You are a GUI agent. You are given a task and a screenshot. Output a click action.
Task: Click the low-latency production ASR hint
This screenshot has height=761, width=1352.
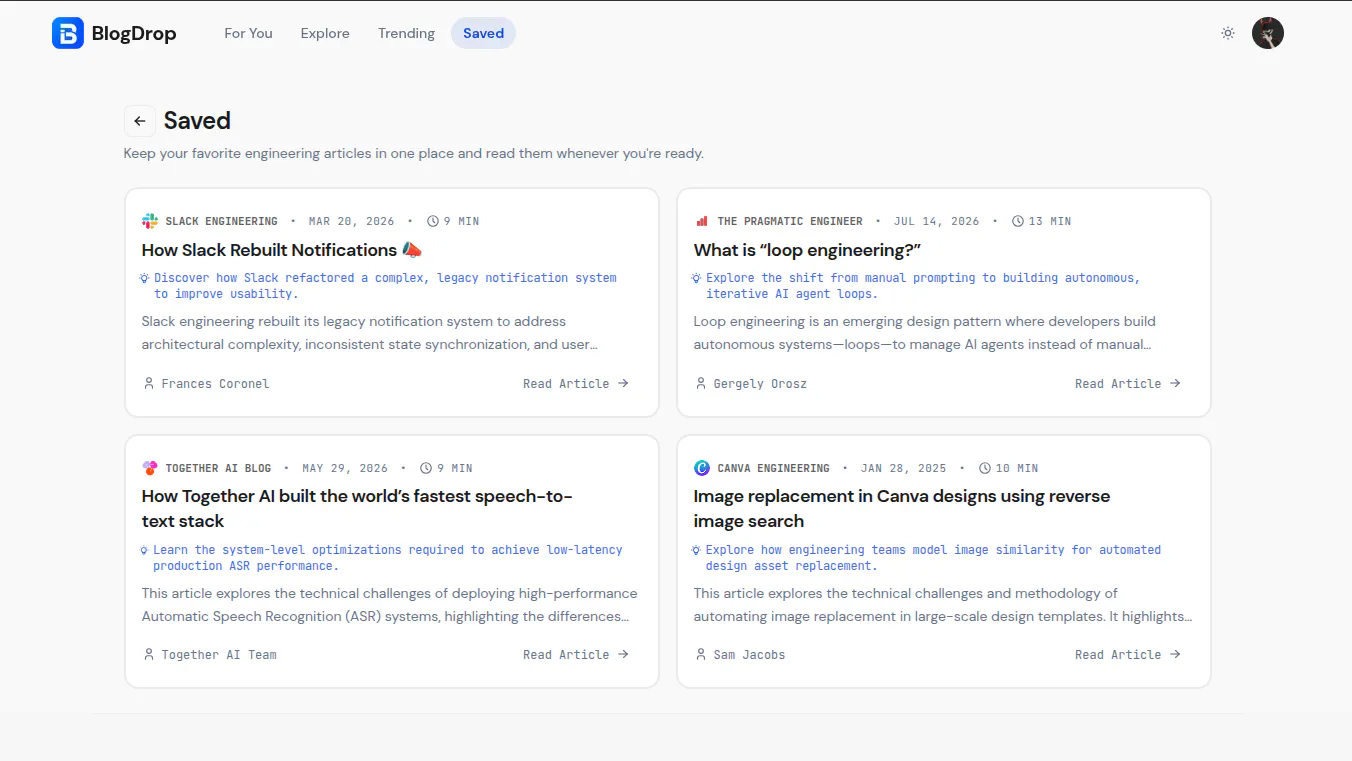pos(388,558)
